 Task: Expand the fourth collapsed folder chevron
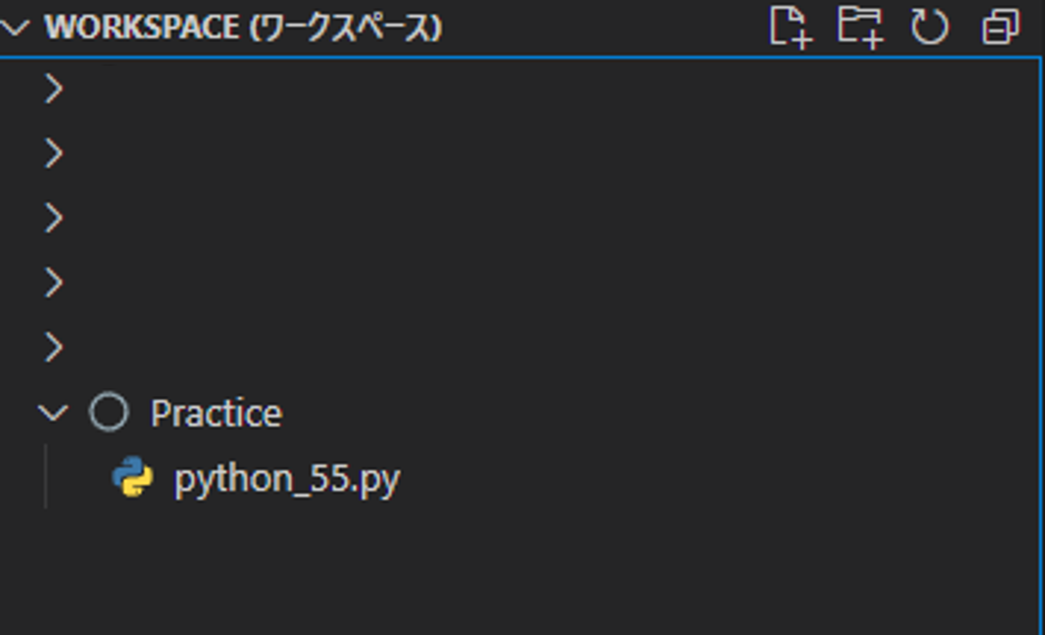click(x=53, y=283)
